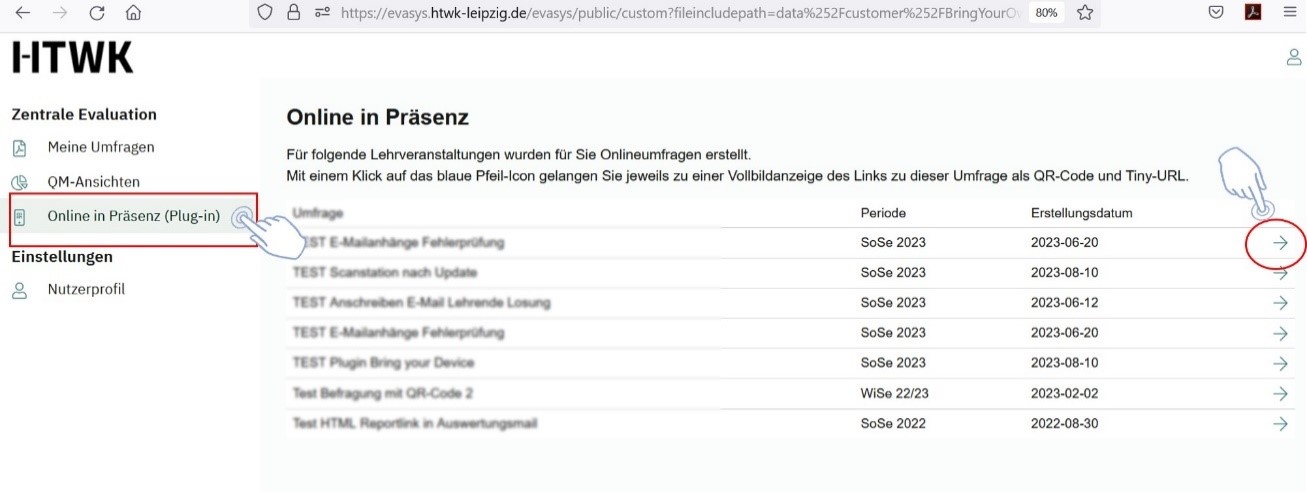Open arrow for Test Befragung mit QR-Code 2
This screenshot has height=492, width=1307.
1280,394
